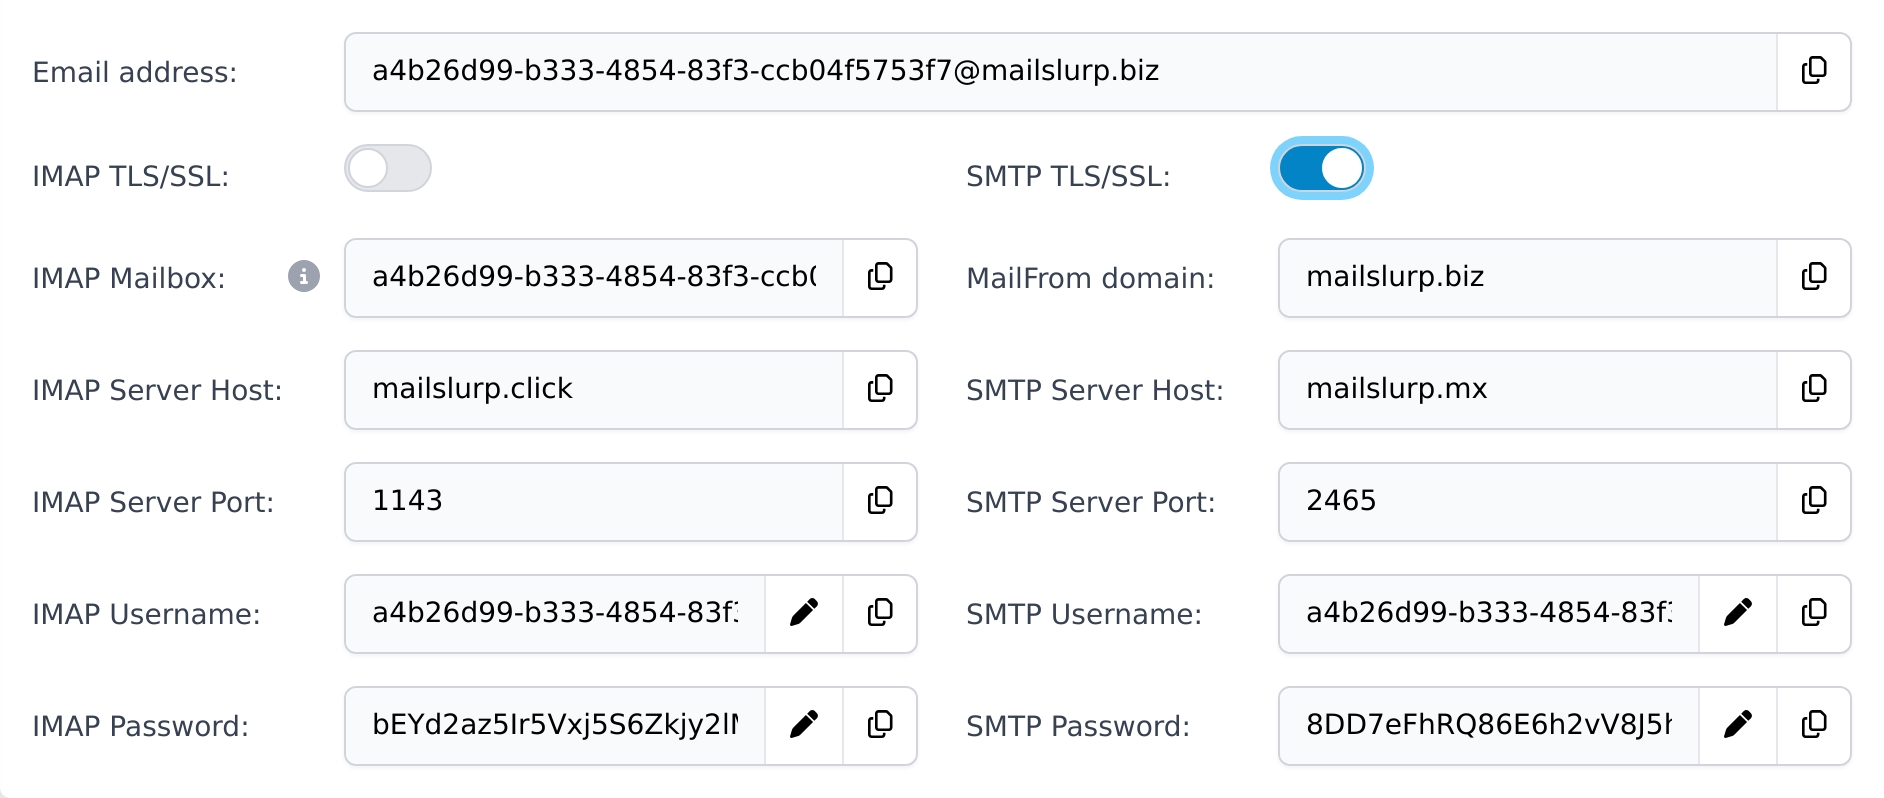Select the "IMAP TLS/SSL:" label
The width and height of the screenshot is (1884, 798).
[131, 176]
